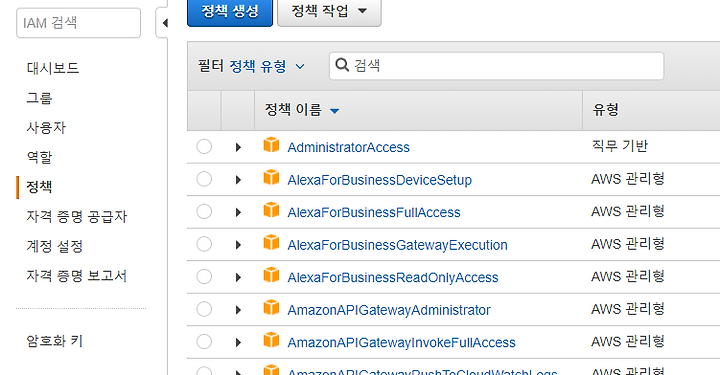
Task: Select the AmazonAPIGatewayInvokeFullAccess radio button
Action: (x=204, y=342)
